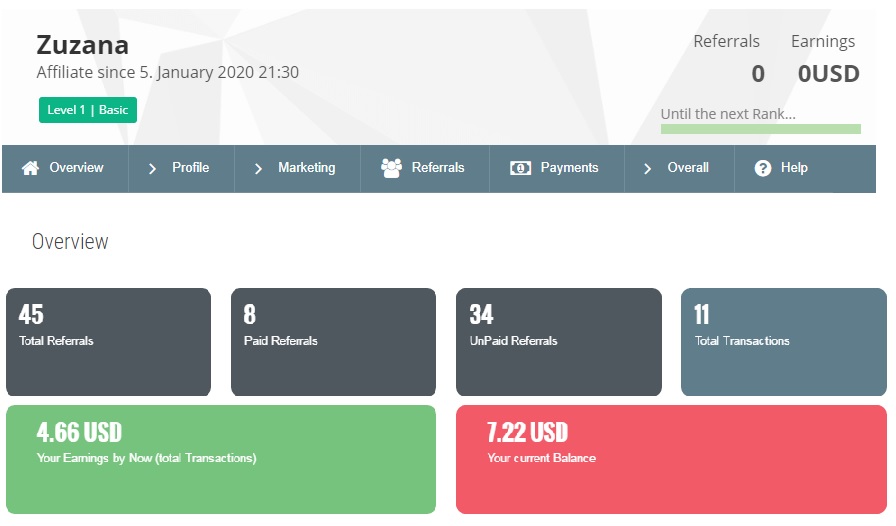Click the Earnings header label

823,42
